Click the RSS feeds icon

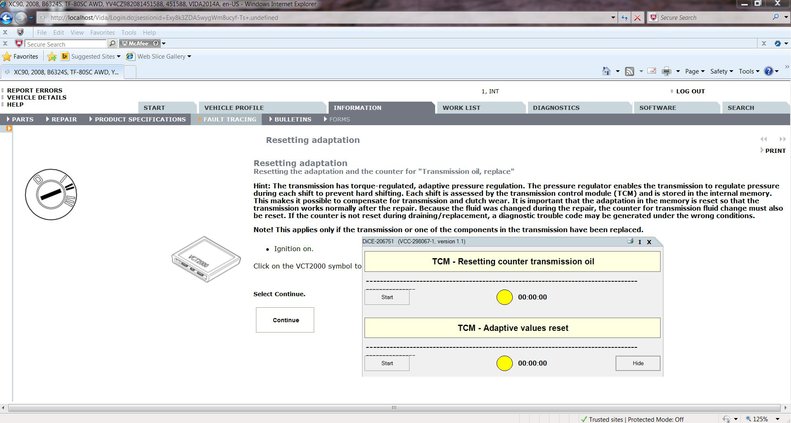click(x=630, y=72)
